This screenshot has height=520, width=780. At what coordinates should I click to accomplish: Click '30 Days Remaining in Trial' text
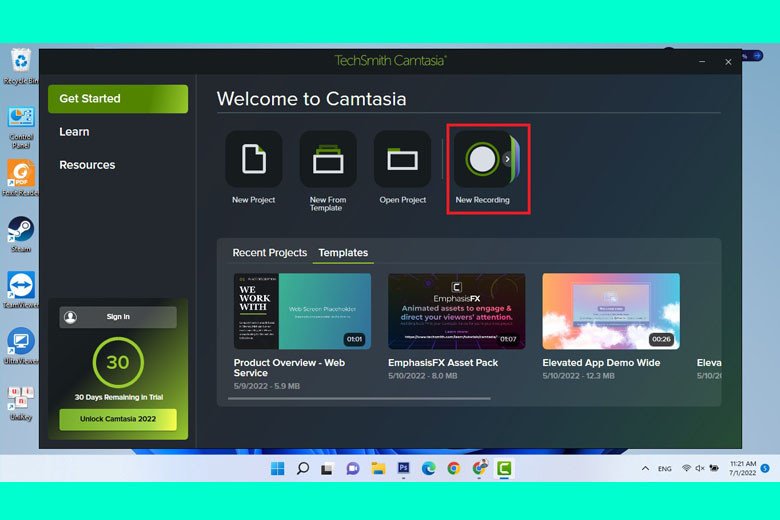[x=119, y=397]
